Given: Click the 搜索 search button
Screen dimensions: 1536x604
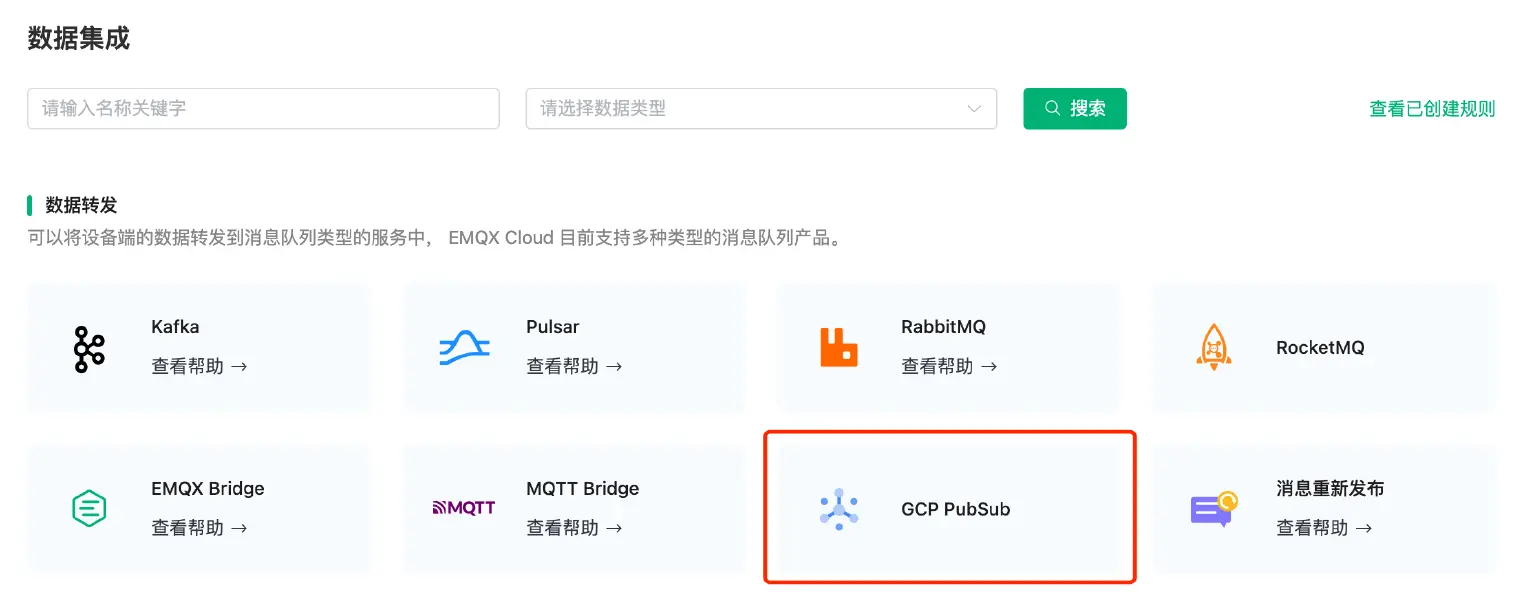Looking at the screenshot, I should 1074,108.
